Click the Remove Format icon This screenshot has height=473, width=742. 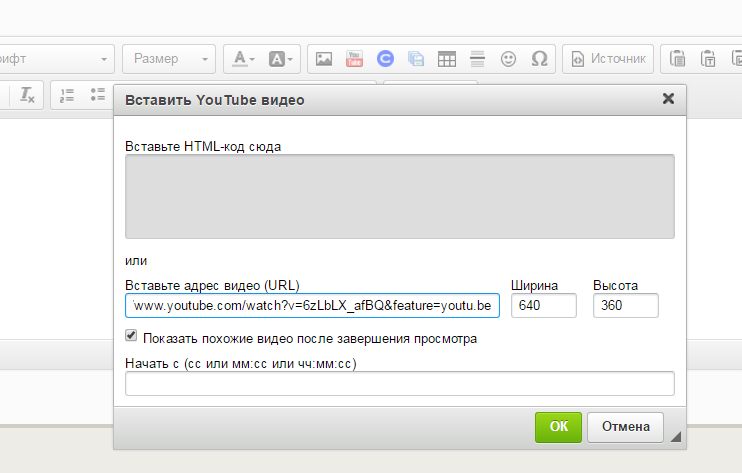click(27, 95)
